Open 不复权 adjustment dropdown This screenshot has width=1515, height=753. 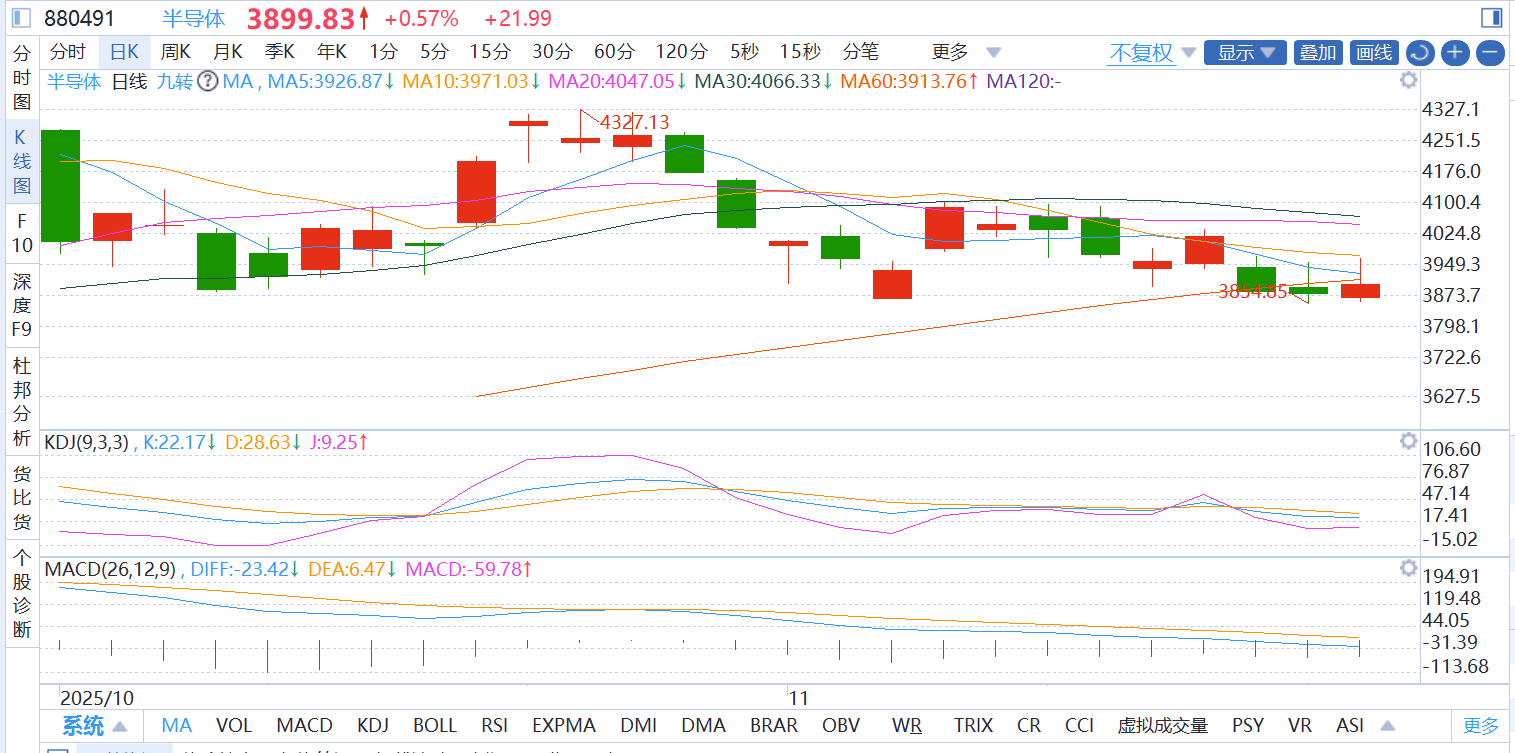pos(1151,53)
